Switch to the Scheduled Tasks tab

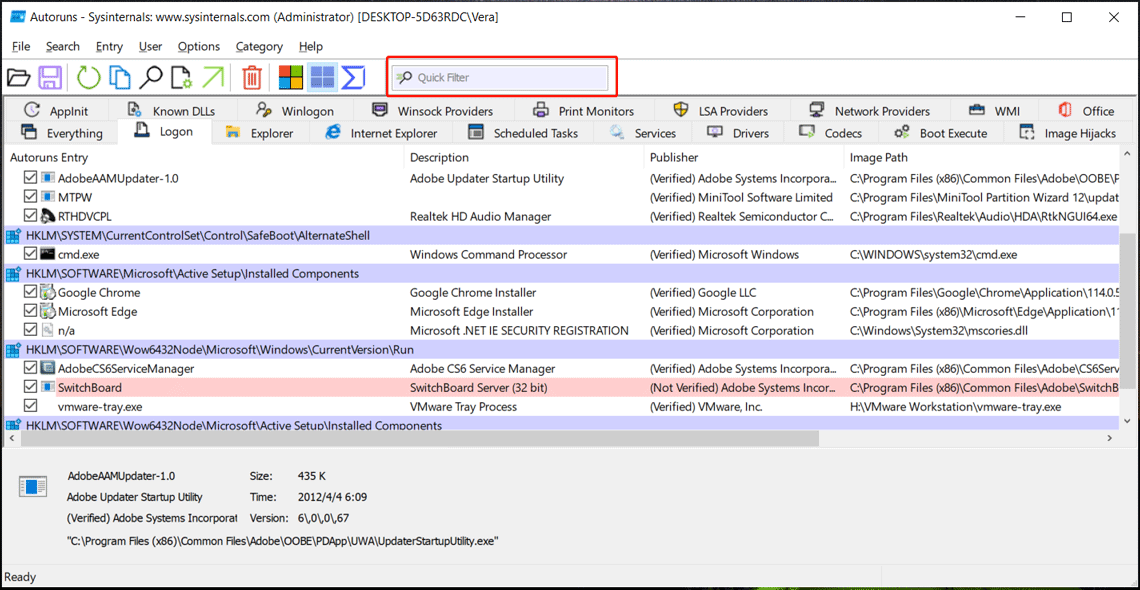[523, 133]
